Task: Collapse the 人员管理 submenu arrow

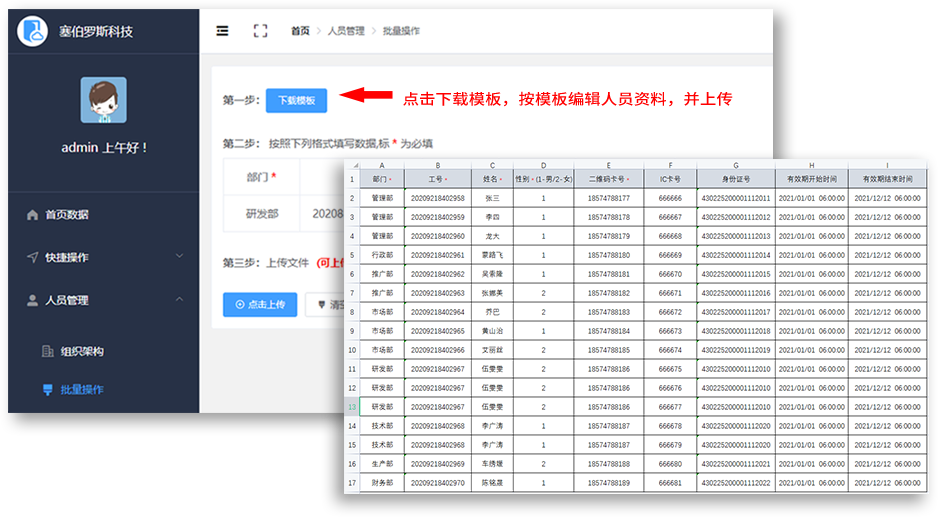Action: (x=179, y=300)
